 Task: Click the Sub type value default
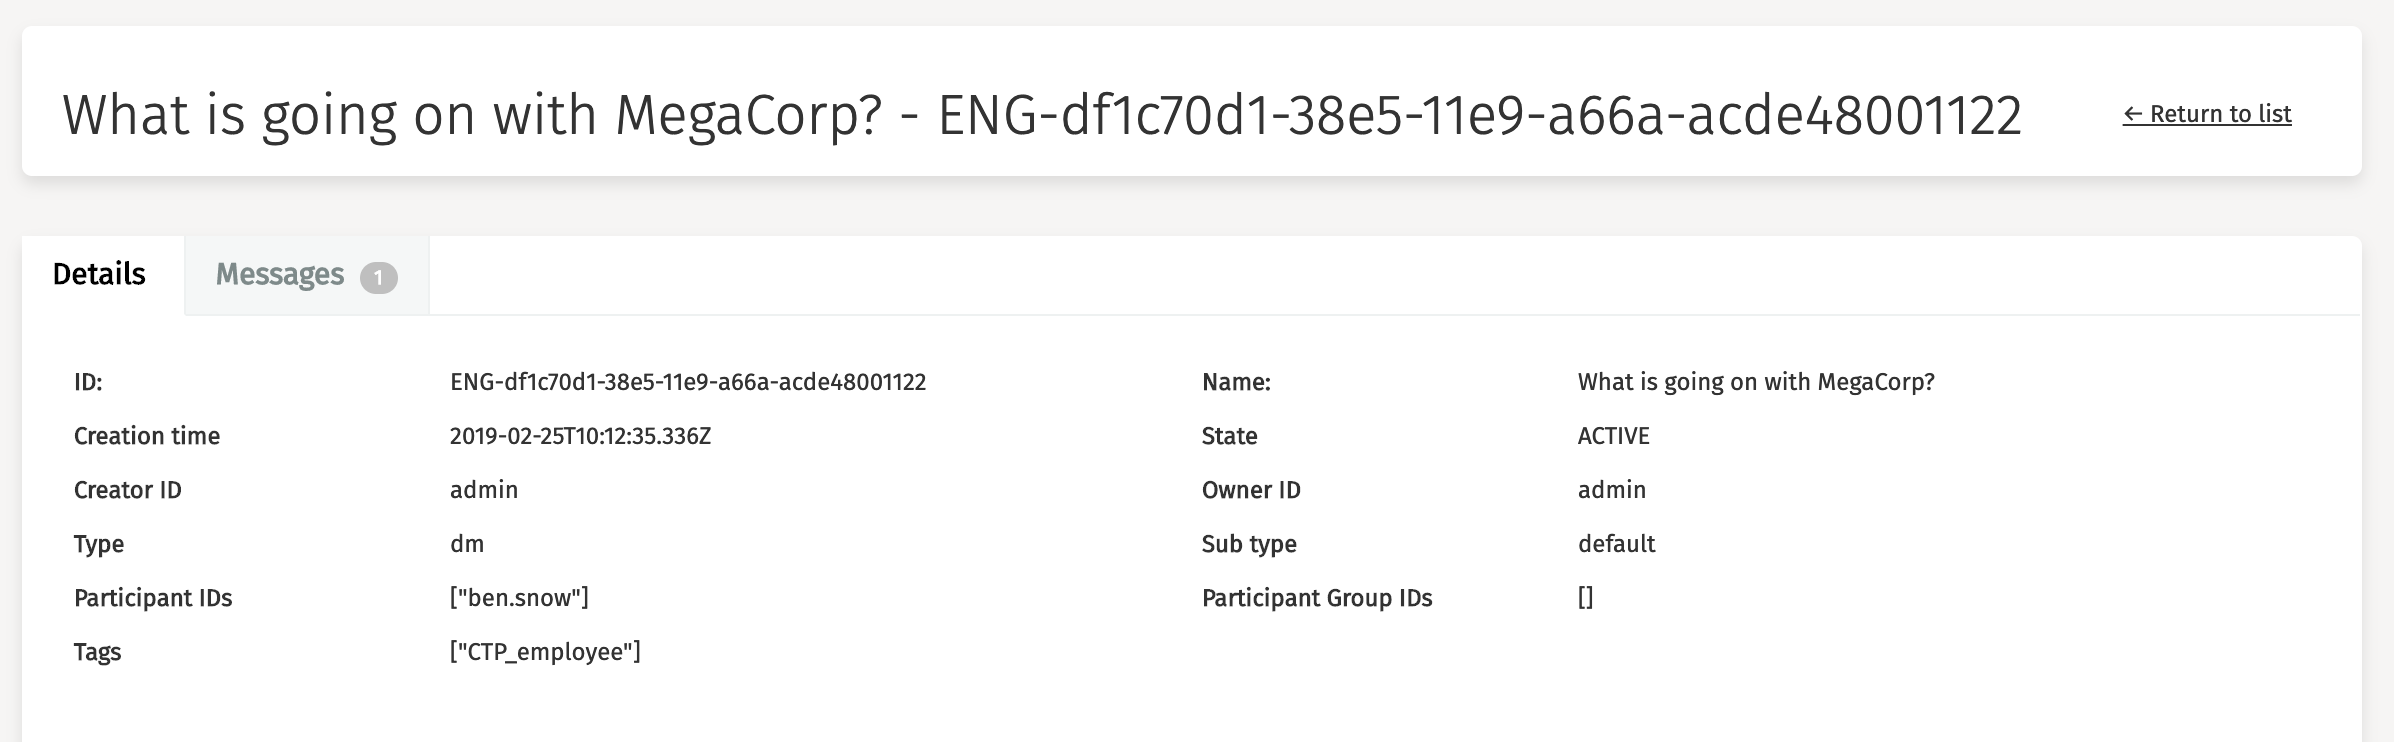click(x=1617, y=544)
